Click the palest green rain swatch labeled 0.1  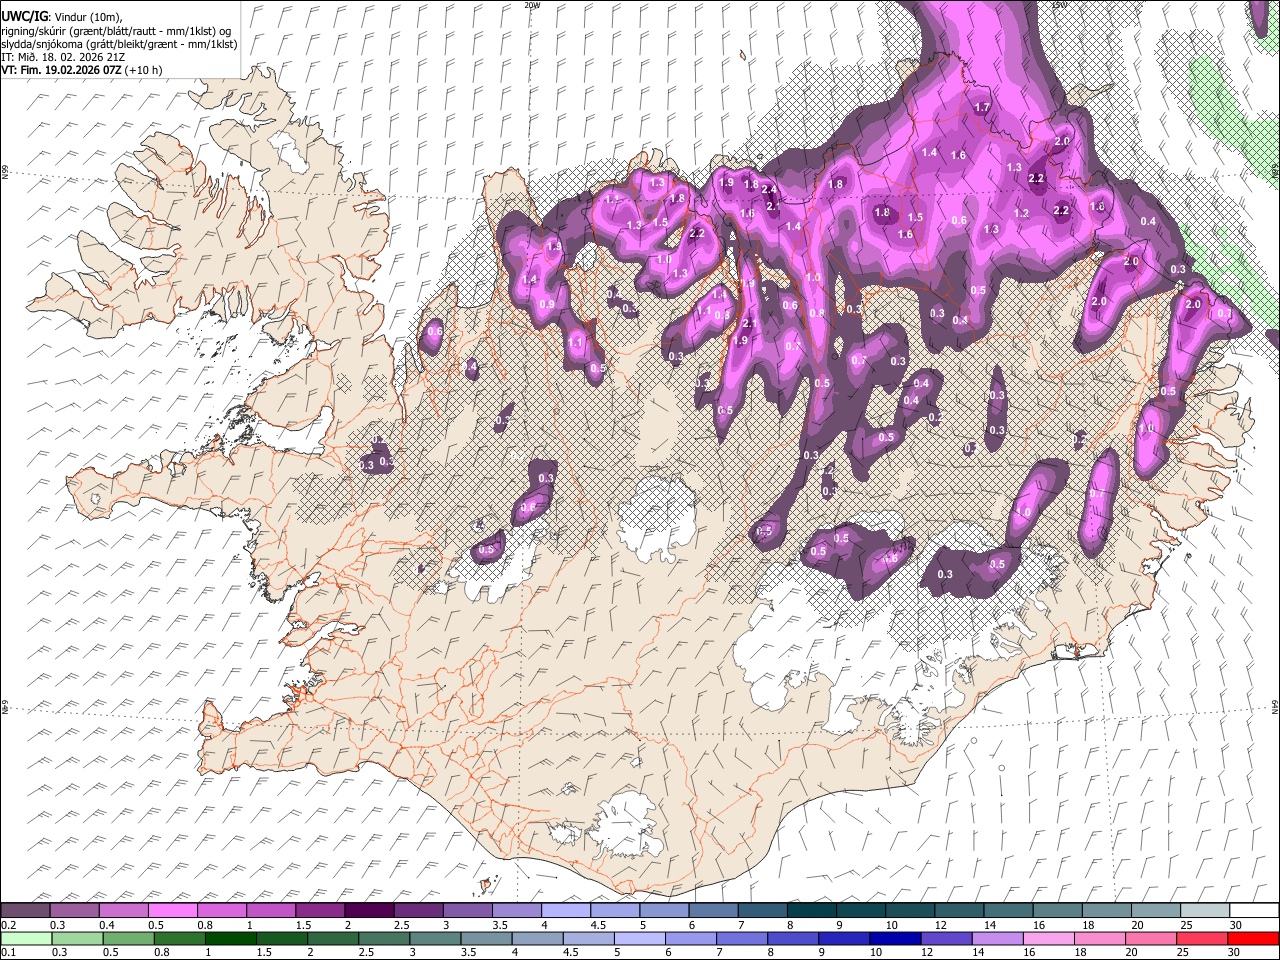click(26, 938)
